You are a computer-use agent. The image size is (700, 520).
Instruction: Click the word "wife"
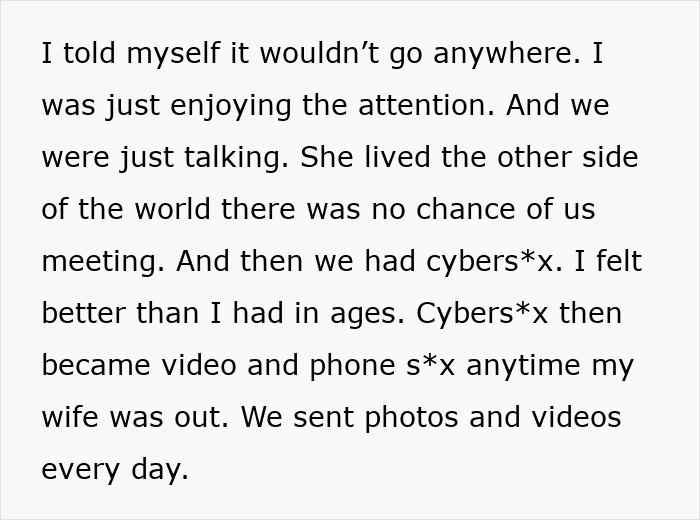click(x=72, y=418)
